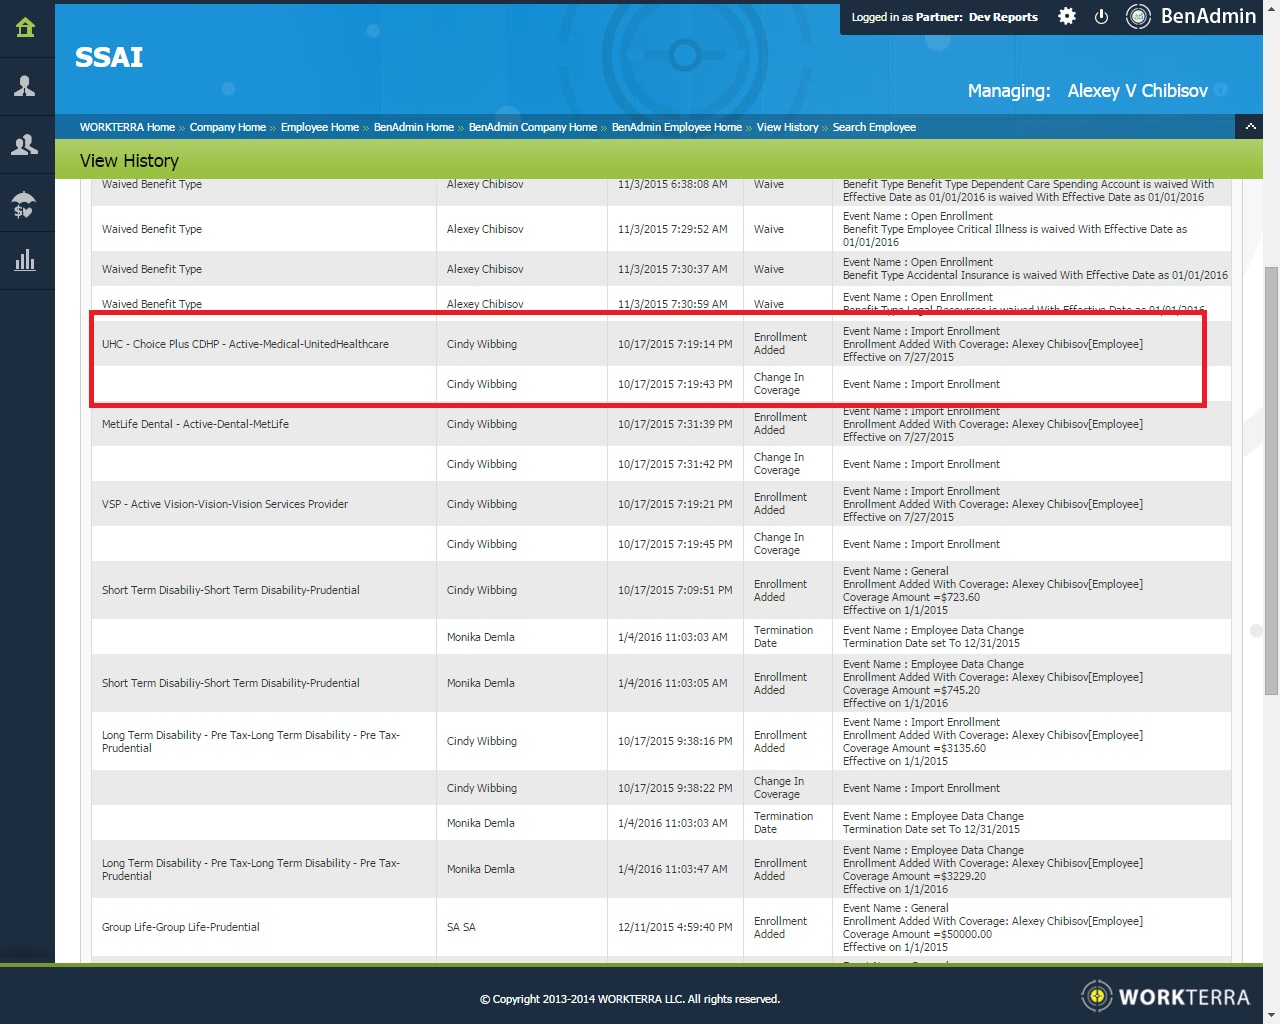The image size is (1280, 1024).
Task: Open BenAdmin Employee Home breadcrumb
Action: point(676,127)
